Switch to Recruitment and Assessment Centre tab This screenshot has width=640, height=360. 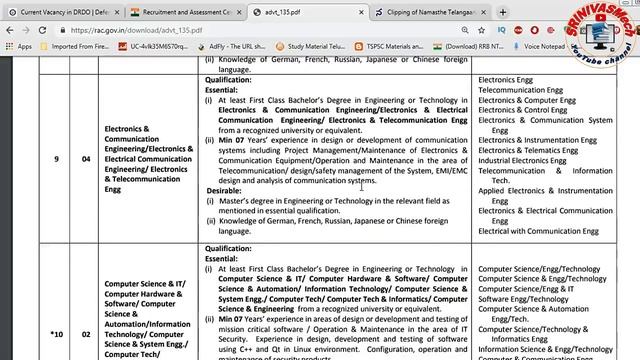(187, 12)
